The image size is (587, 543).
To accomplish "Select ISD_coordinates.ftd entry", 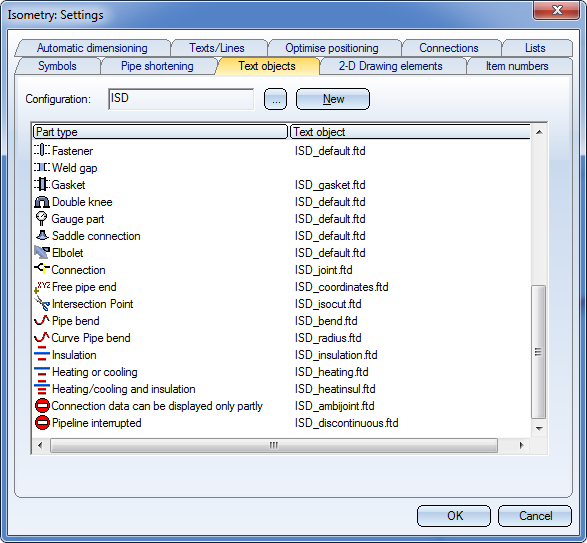I will click(x=341, y=287).
